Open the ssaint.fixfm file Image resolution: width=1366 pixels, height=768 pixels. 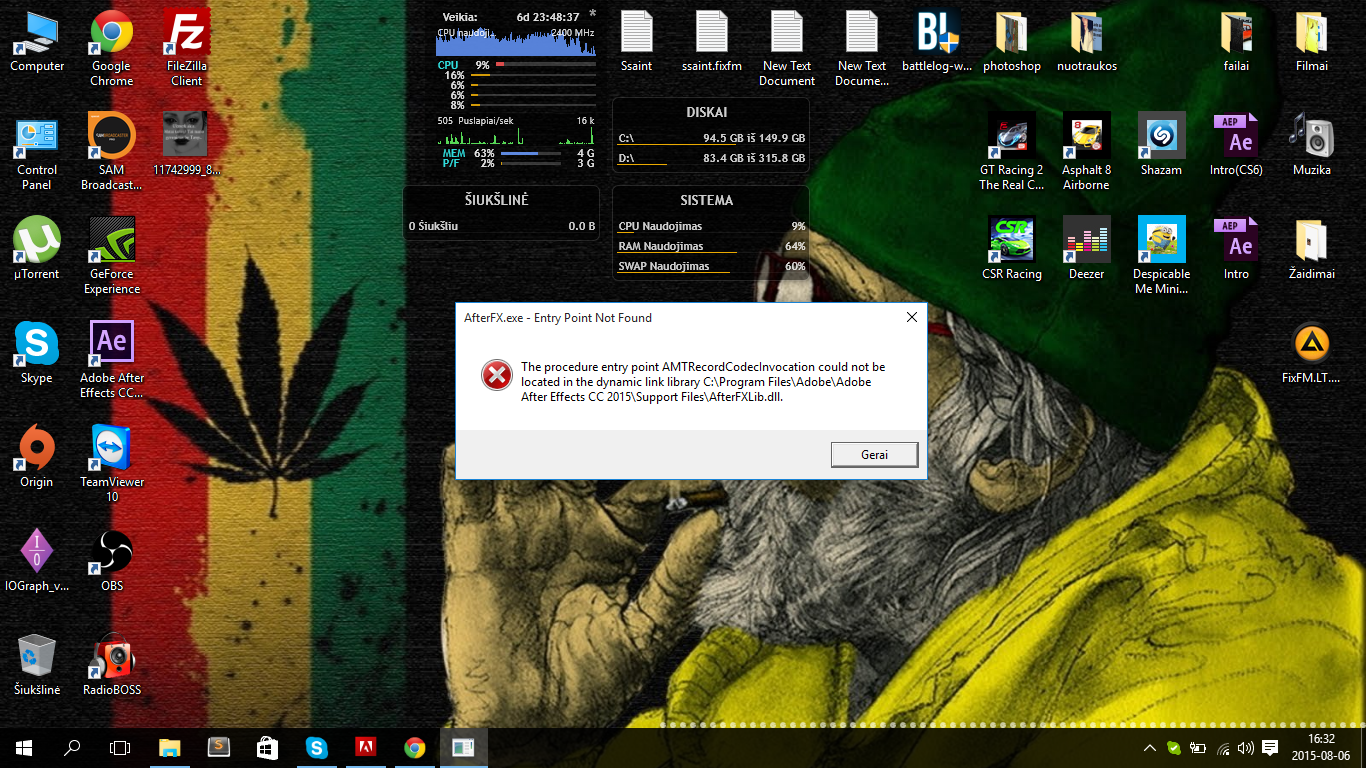point(712,42)
